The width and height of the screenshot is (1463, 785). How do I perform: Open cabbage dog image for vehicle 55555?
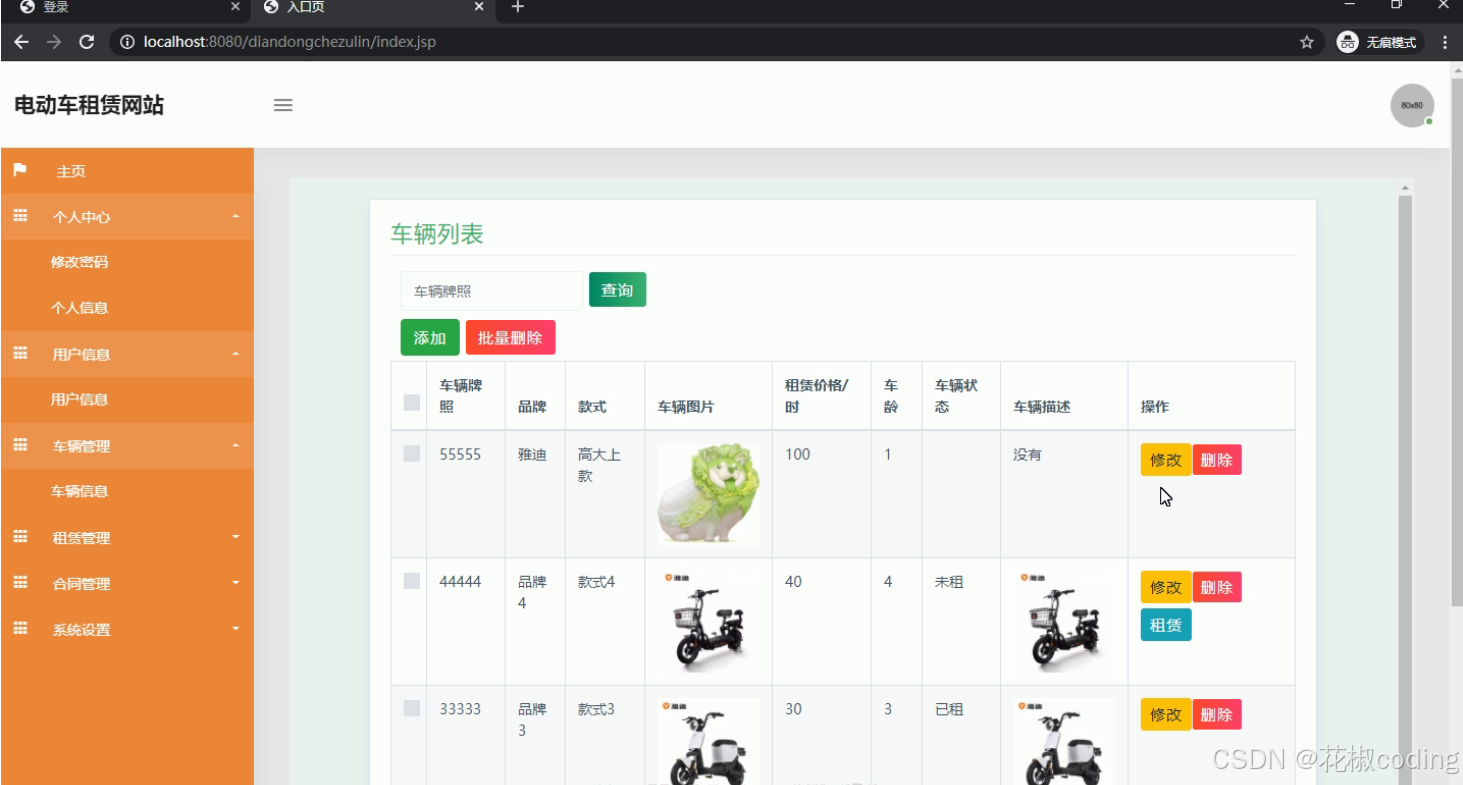coord(708,494)
